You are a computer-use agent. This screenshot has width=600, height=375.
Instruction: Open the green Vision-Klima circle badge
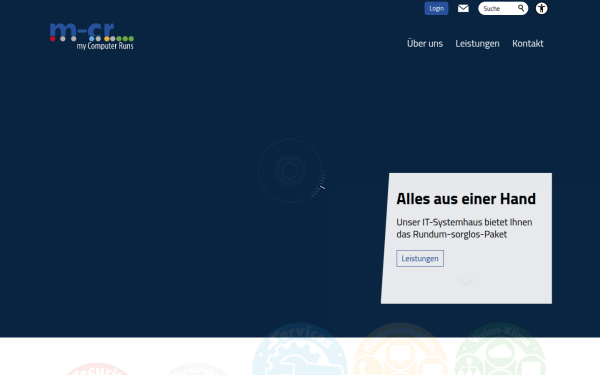pos(500,350)
